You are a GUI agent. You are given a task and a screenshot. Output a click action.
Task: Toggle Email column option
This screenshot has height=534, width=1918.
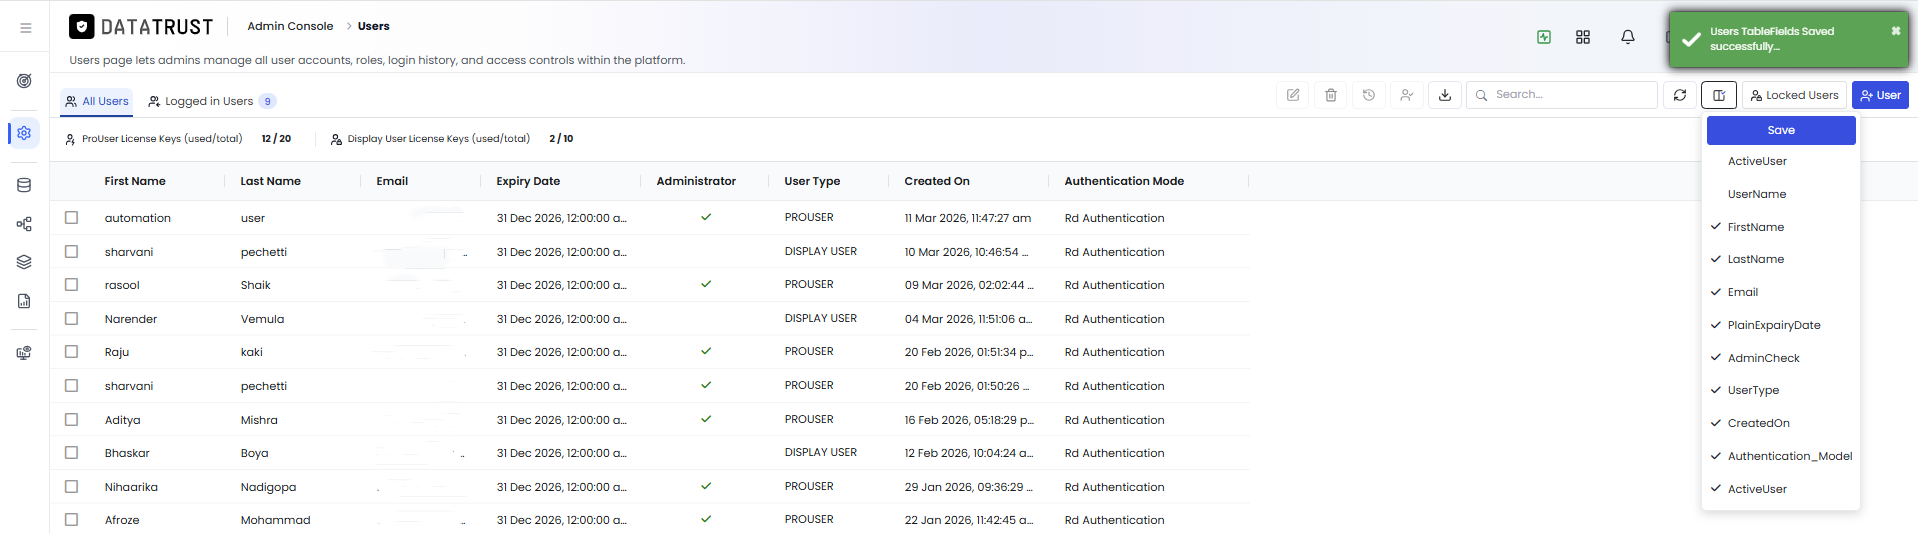1781,292
